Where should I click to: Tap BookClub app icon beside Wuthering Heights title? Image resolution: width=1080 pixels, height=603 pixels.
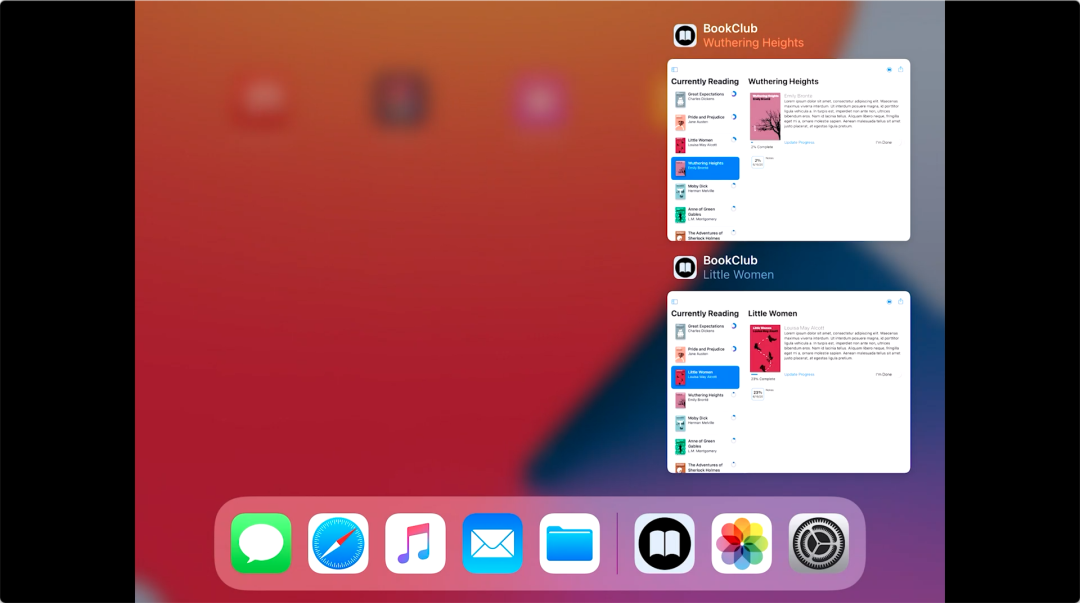click(685, 35)
